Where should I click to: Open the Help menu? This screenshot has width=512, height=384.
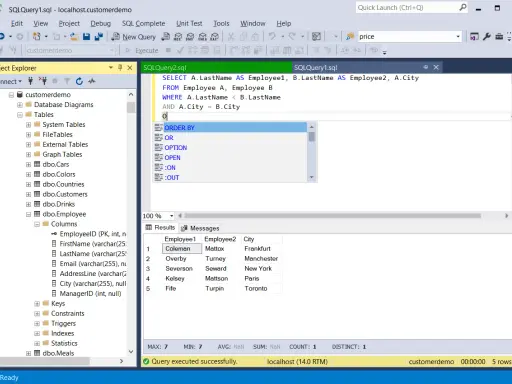pyautogui.click(x=284, y=23)
